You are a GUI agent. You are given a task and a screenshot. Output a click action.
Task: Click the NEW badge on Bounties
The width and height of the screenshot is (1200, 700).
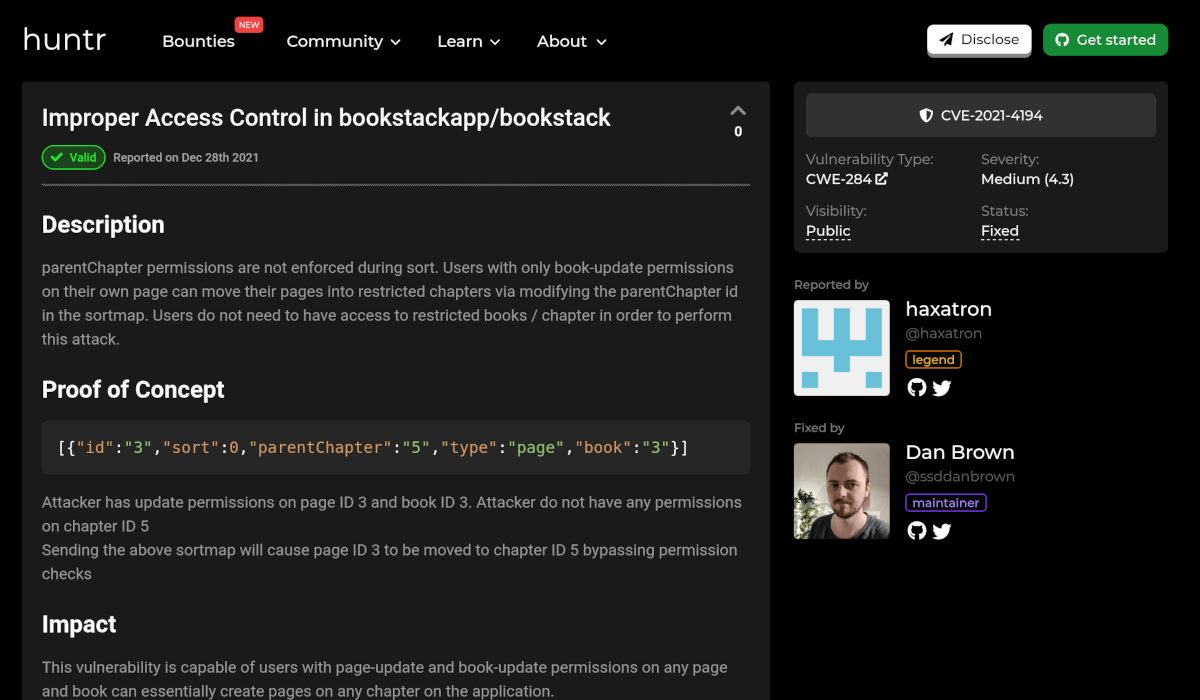249,24
